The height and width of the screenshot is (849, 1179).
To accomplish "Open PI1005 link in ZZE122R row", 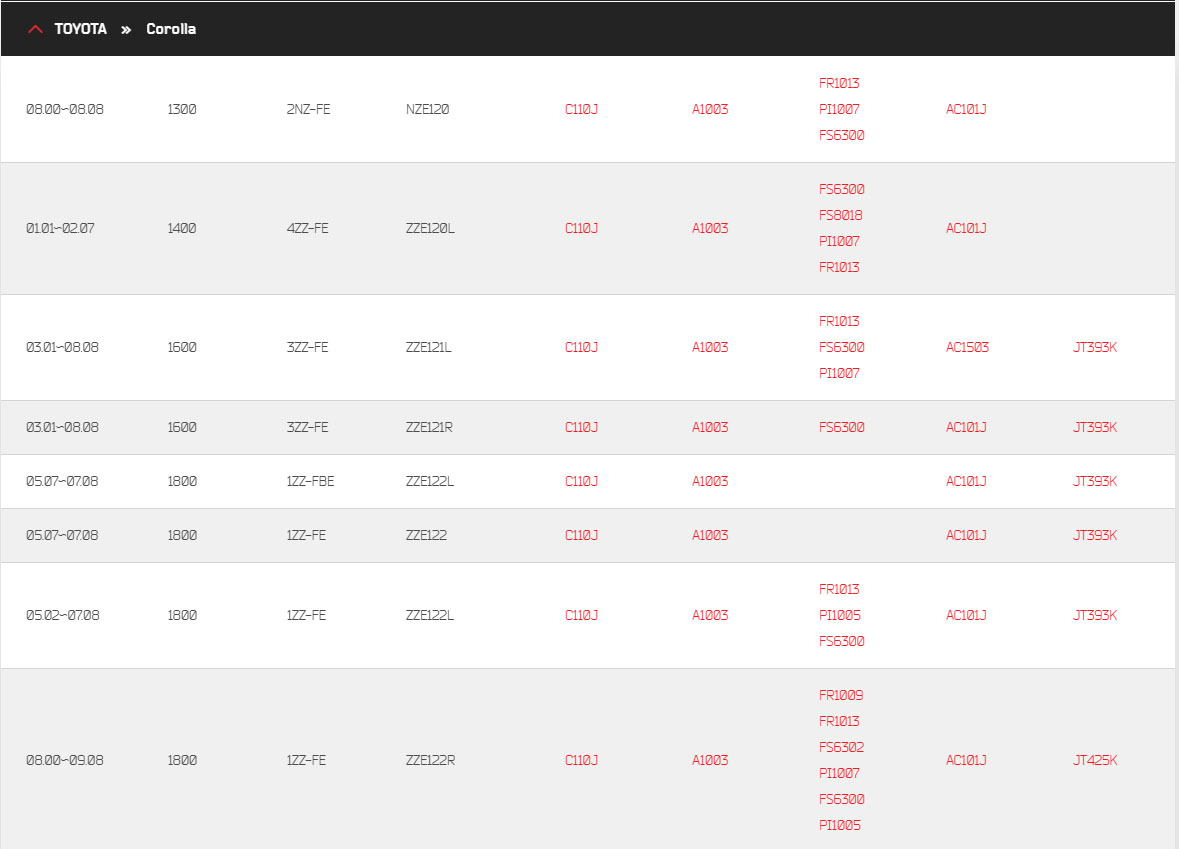I will tap(840, 826).
